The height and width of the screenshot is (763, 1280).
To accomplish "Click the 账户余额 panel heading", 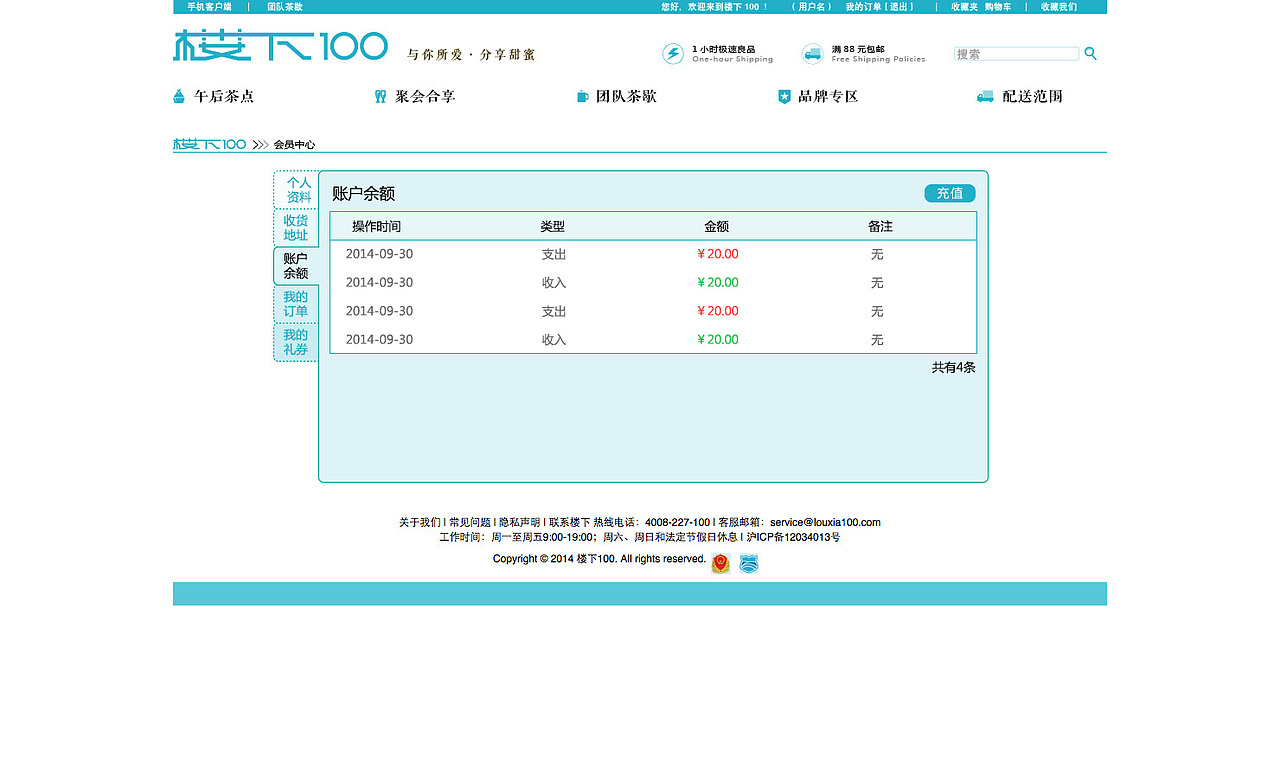I will coord(364,194).
